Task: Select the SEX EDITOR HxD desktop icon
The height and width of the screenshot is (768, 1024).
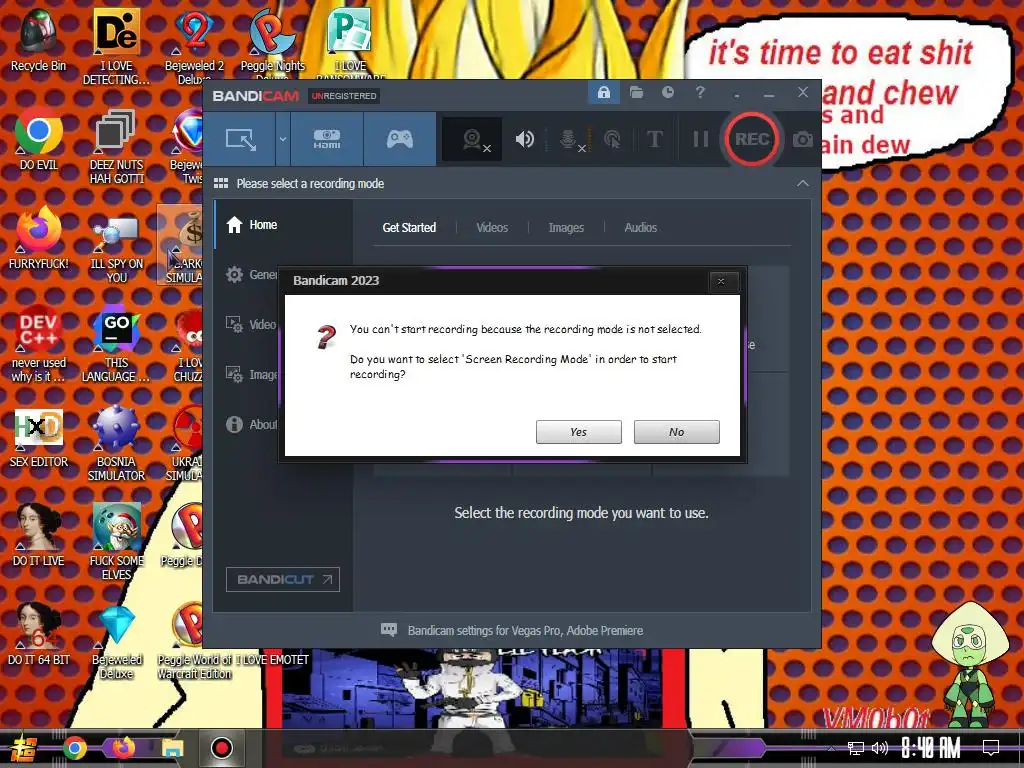Action: tap(39, 438)
